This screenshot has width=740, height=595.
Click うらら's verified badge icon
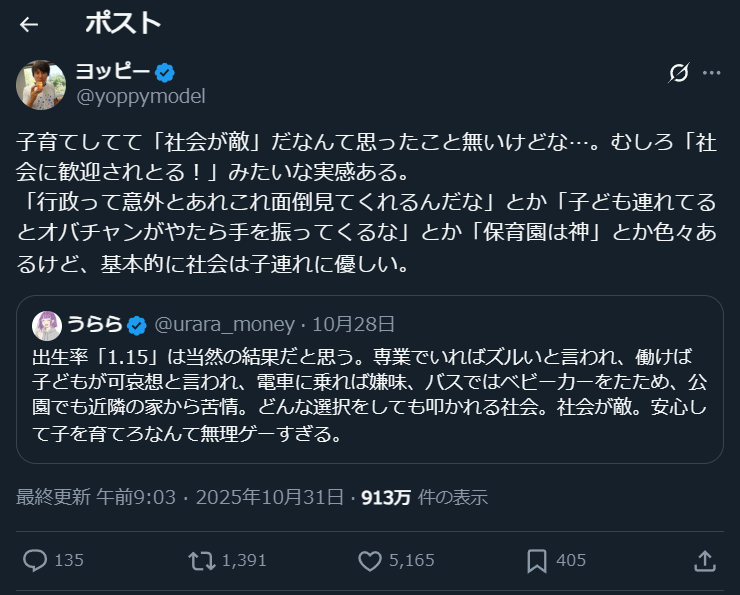point(137,324)
